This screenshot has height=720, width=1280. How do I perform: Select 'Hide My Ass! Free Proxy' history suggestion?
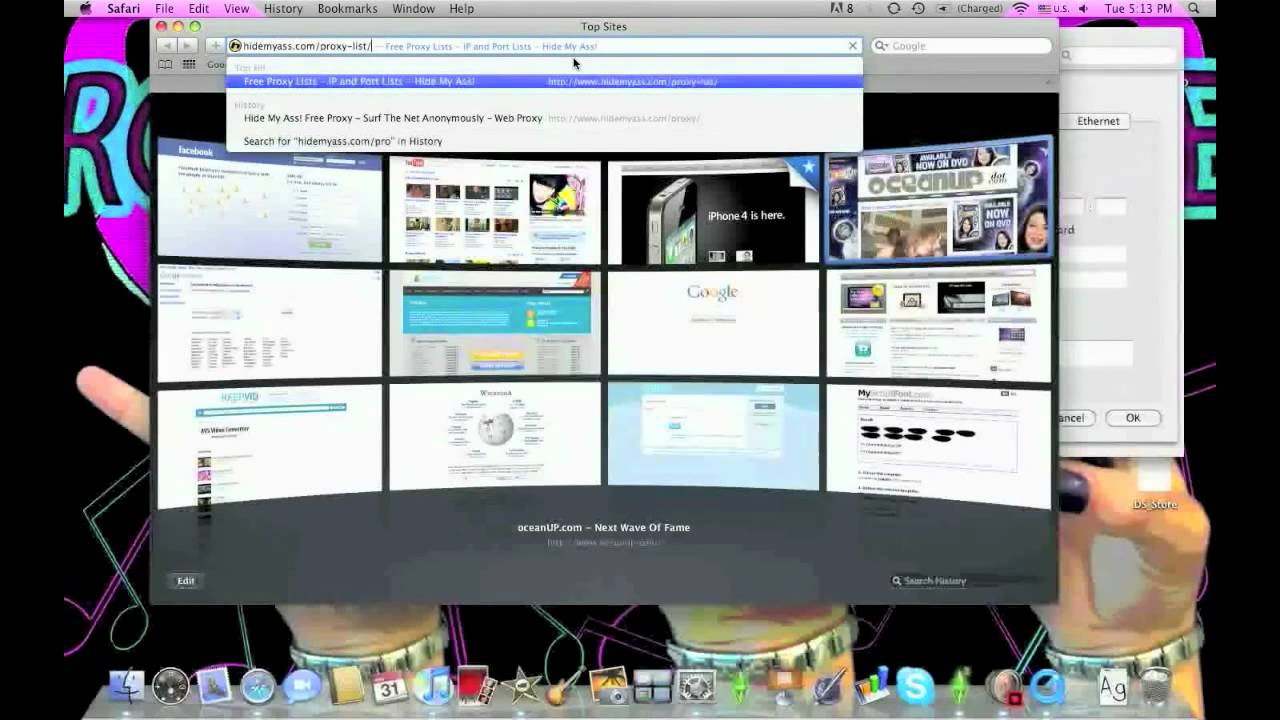544,118
